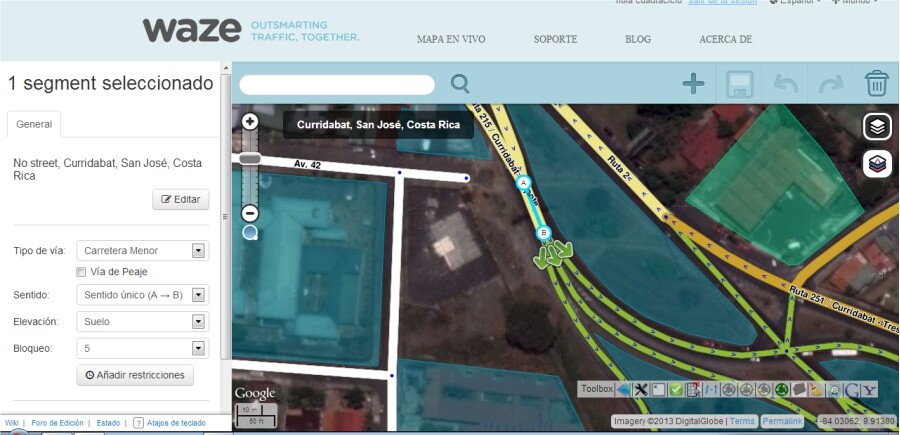Image resolution: width=900 pixels, height=435 pixels.
Task: Click the Toolbox Google 'G' icon
Action: (x=852, y=390)
